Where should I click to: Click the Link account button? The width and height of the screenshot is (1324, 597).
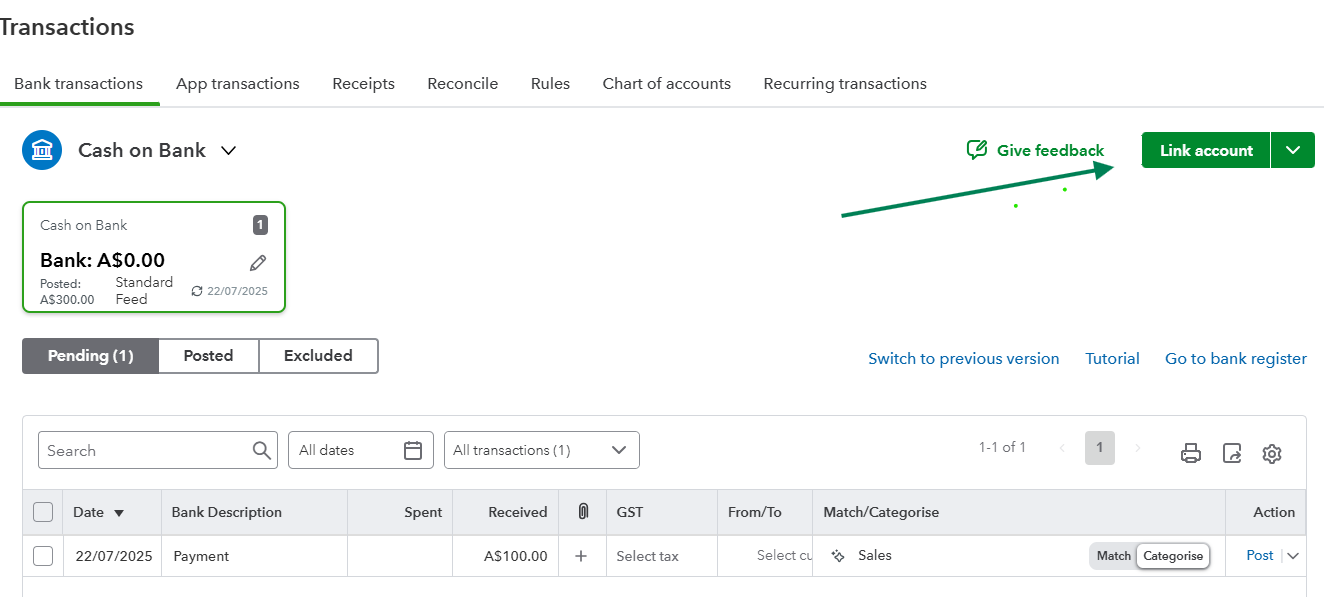[1206, 150]
